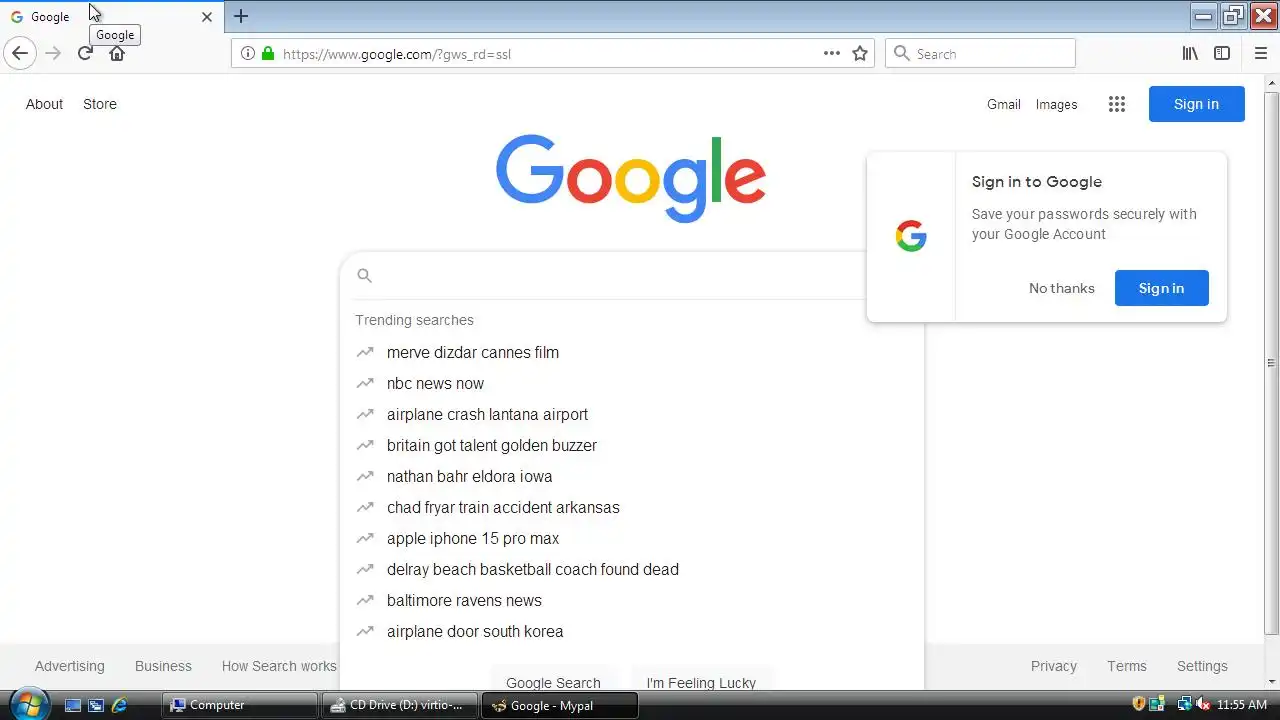Open a new tab with the plus button
The width and height of the screenshot is (1280, 720).
tap(241, 16)
